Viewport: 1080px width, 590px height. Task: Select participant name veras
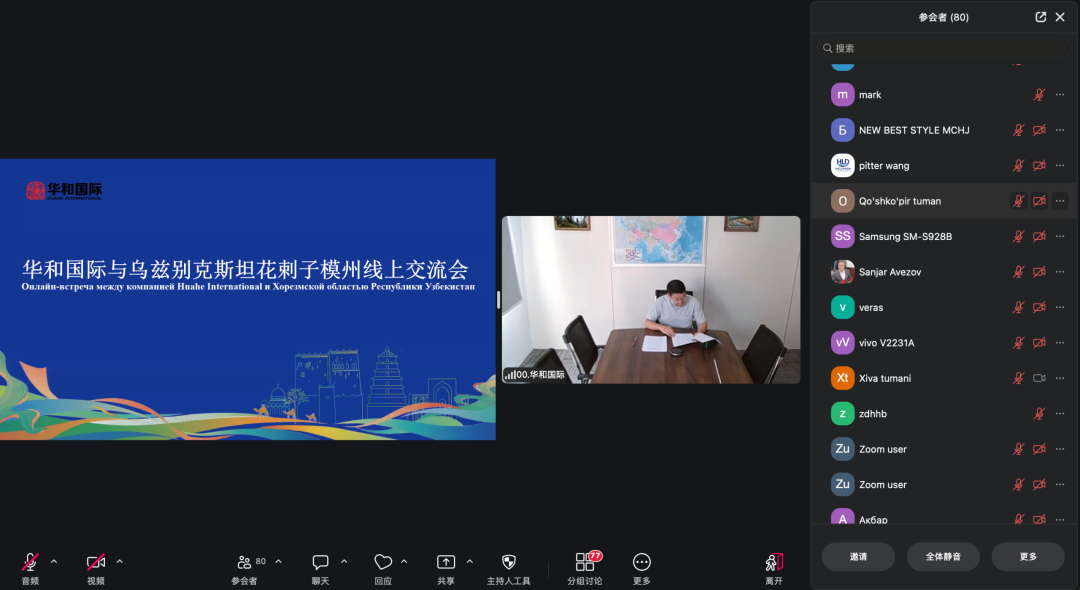click(x=871, y=307)
